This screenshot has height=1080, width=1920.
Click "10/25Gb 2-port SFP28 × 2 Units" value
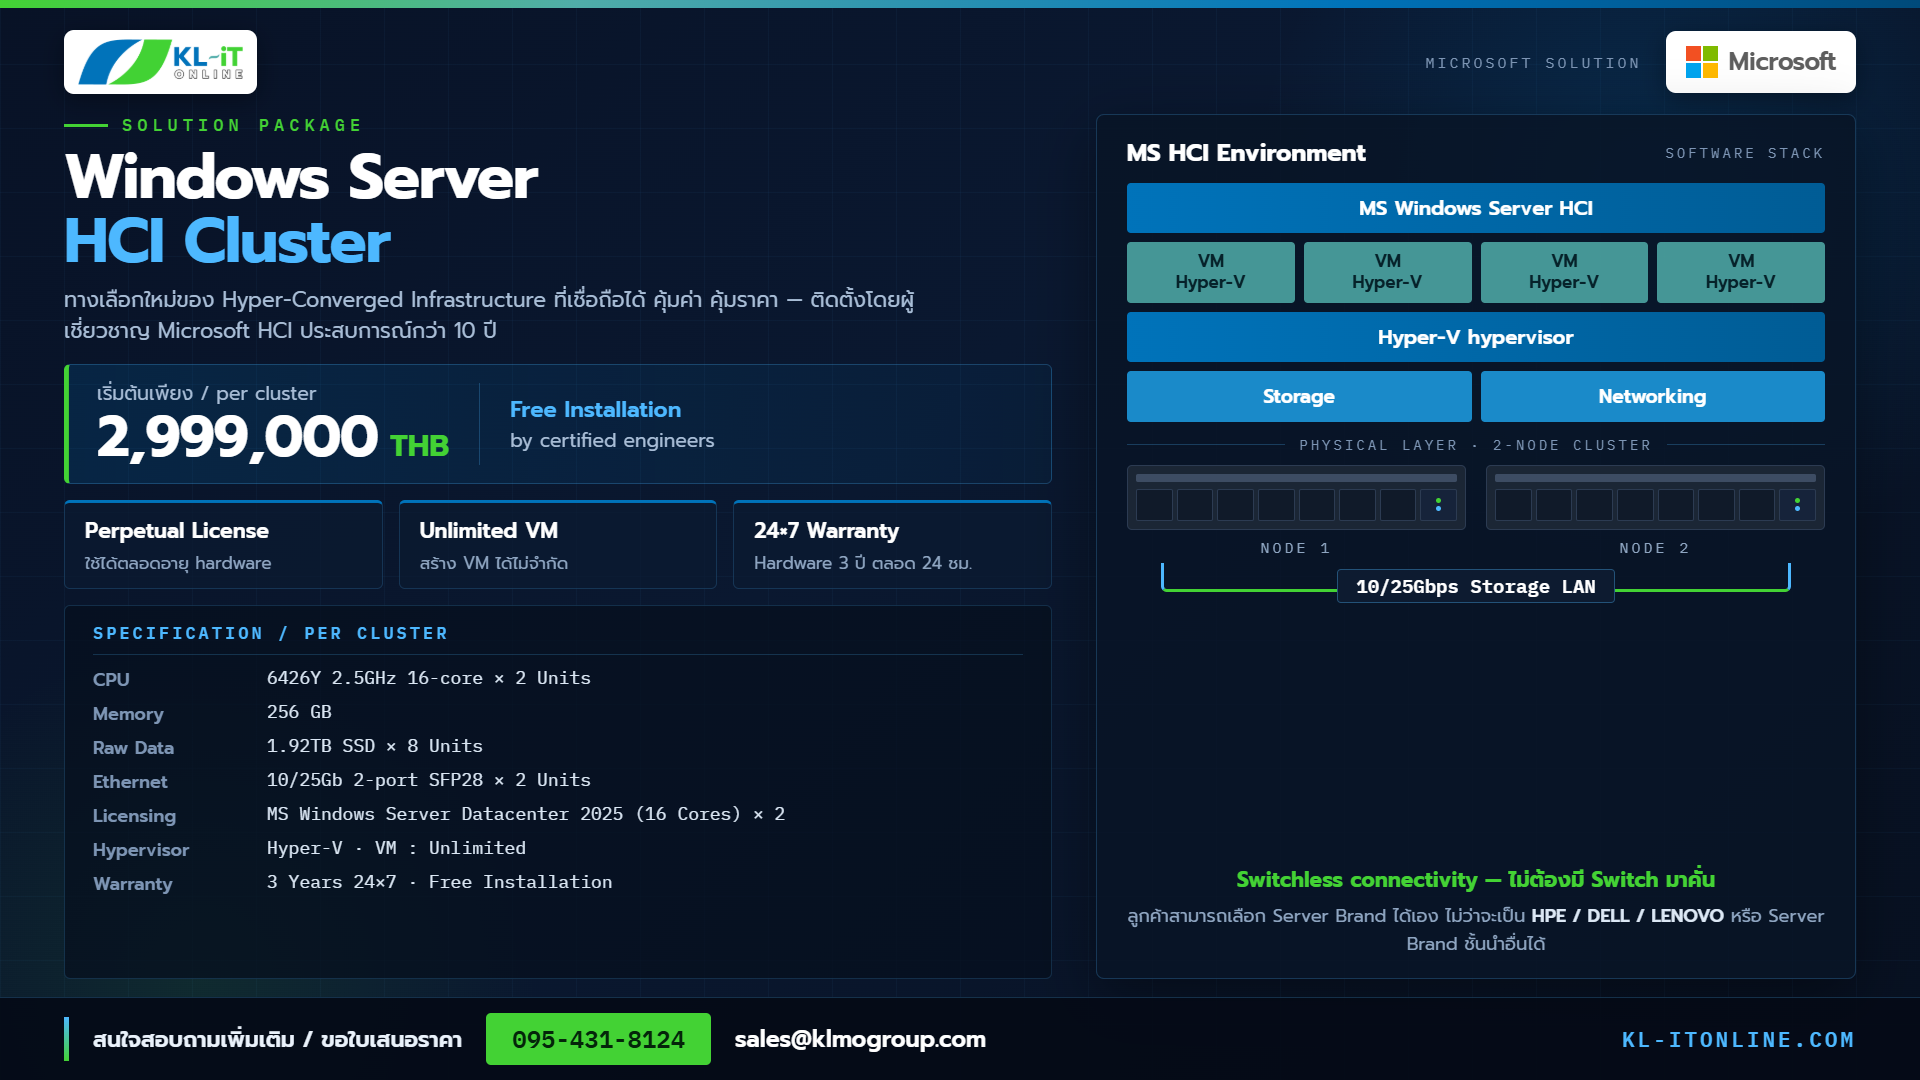tap(429, 780)
